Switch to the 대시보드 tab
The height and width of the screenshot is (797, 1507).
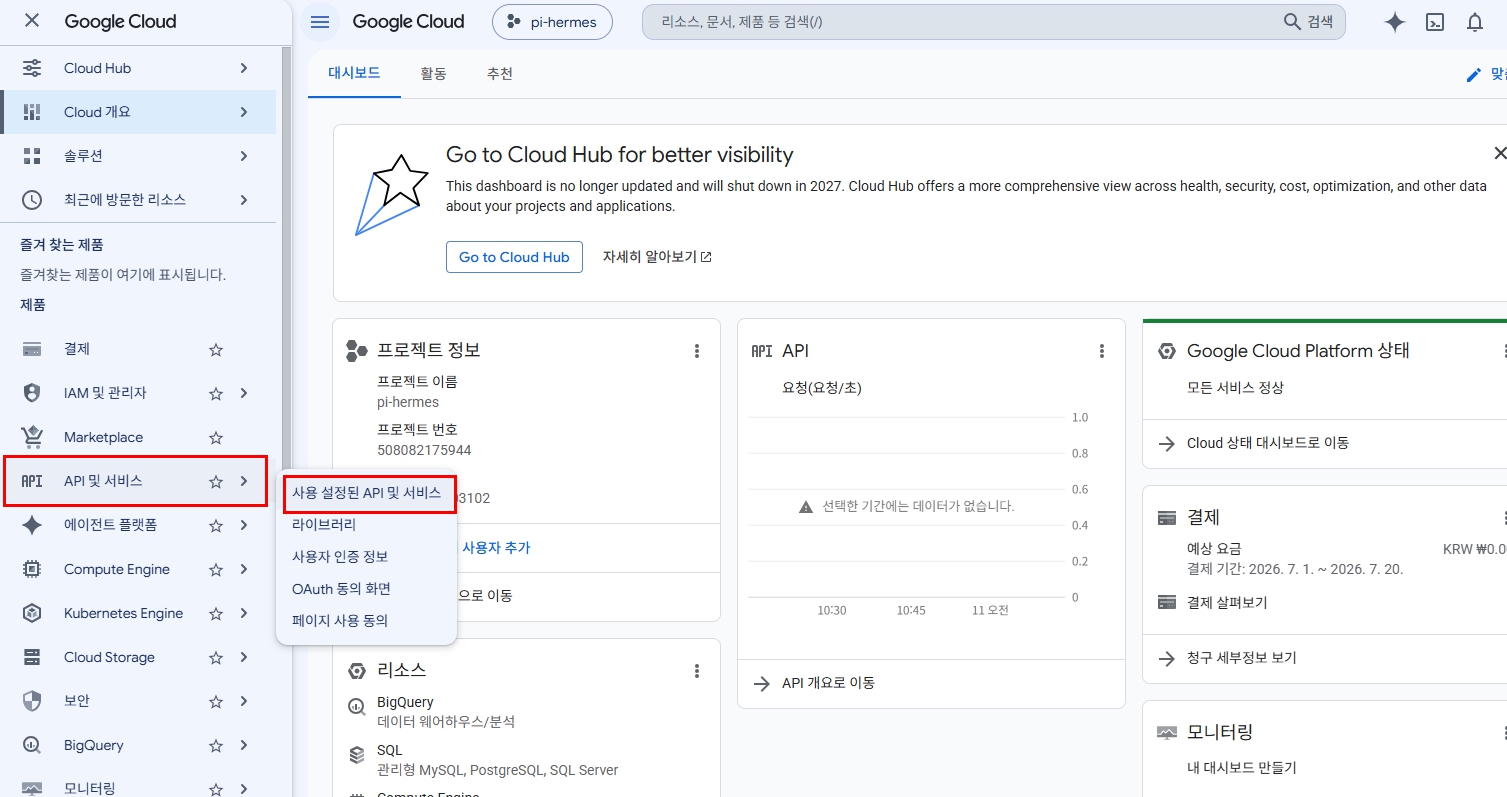354,74
